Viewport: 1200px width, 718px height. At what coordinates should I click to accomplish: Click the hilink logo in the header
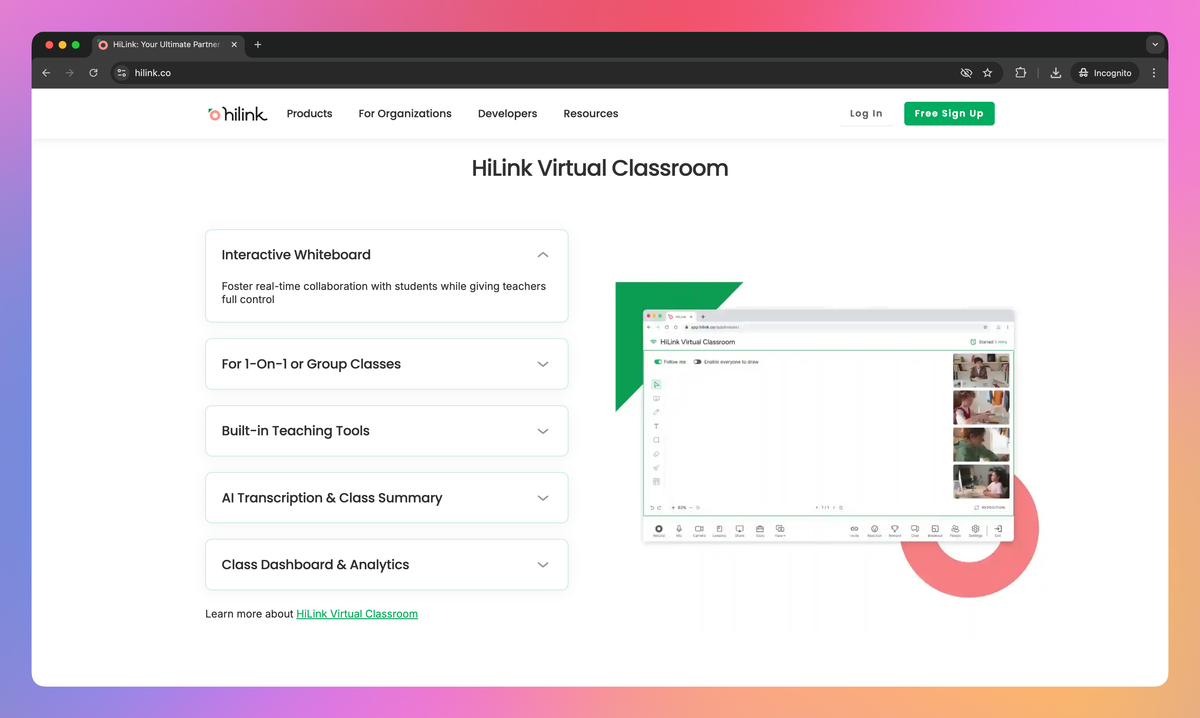pyautogui.click(x=237, y=114)
